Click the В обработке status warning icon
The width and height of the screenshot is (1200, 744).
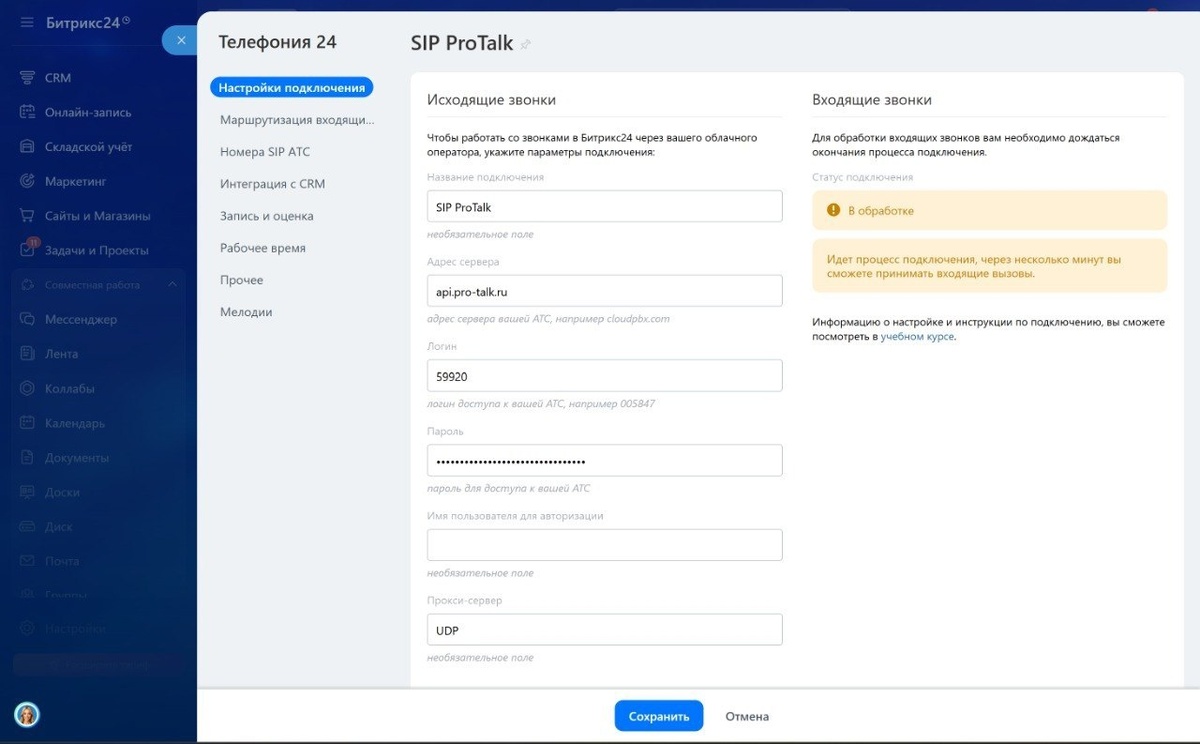pyautogui.click(x=833, y=211)
